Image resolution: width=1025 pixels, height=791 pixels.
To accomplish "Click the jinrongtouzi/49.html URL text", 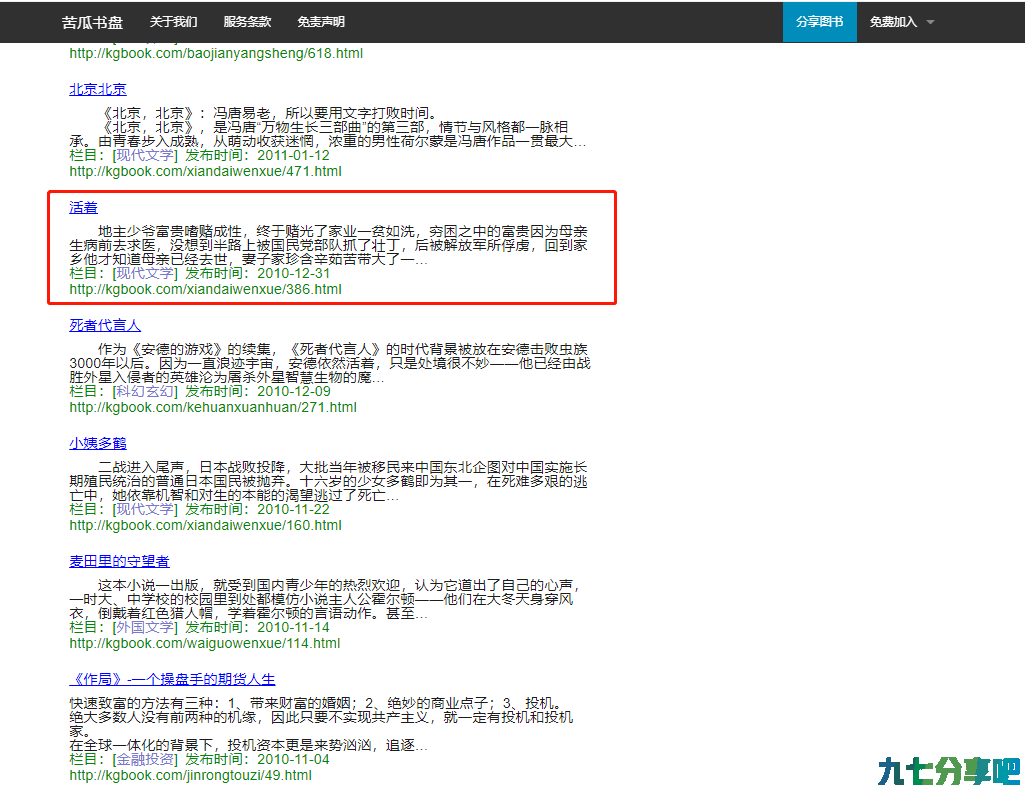I will click(x=190, y=775).
